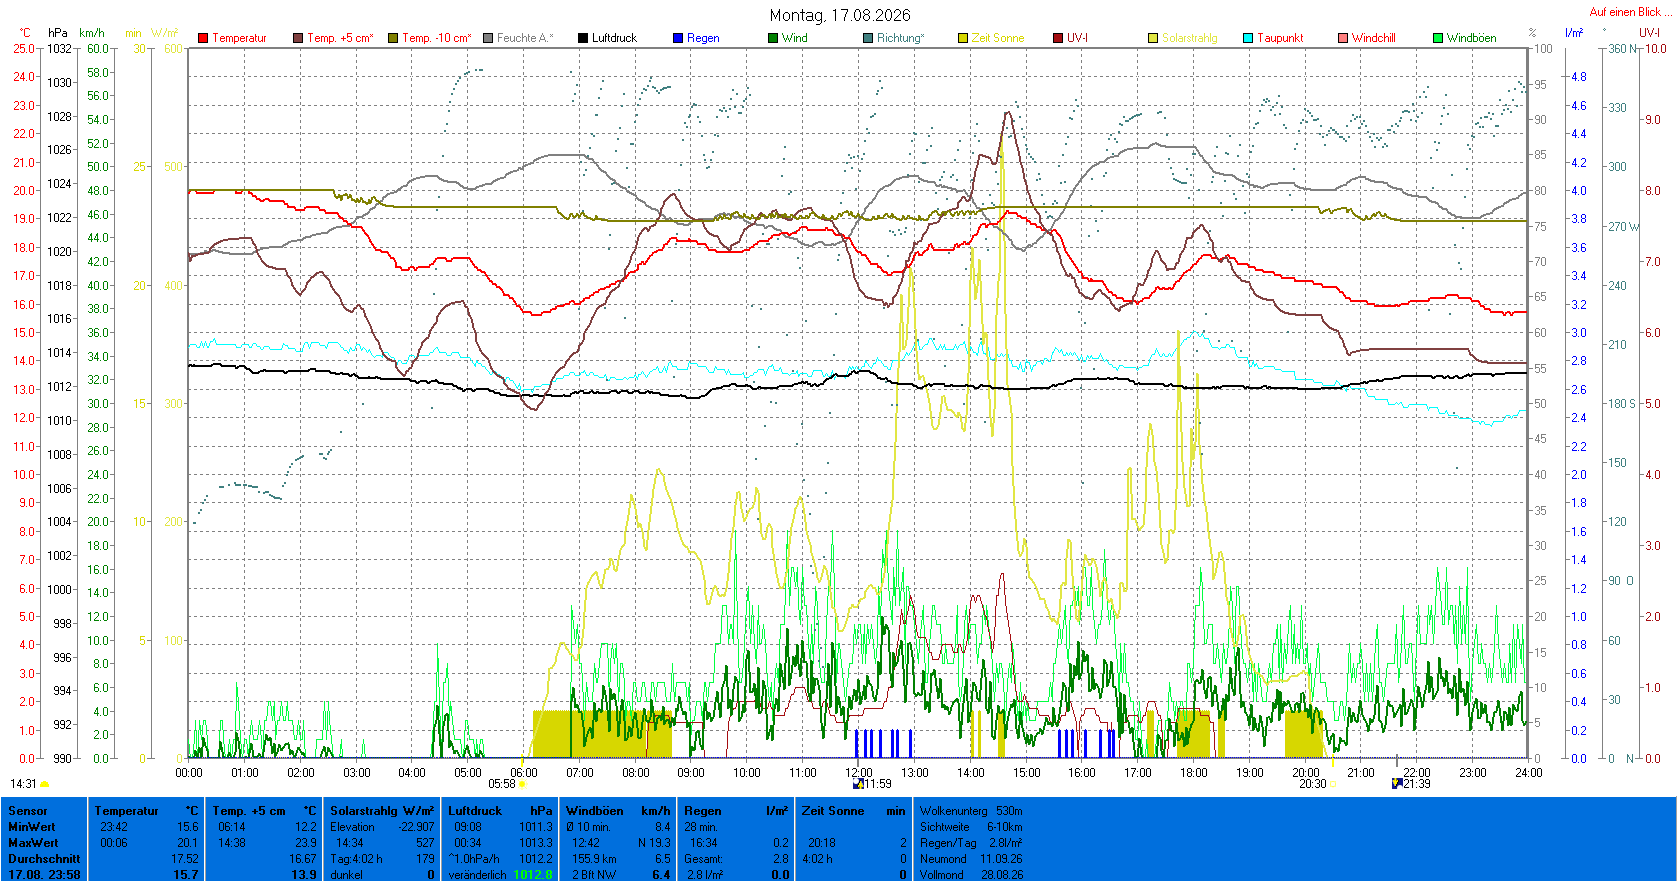Click the 'Durchschnitt' row label
Viewport: 1677px width, 881px height.
pyautogui.click(x=44, y=859)
